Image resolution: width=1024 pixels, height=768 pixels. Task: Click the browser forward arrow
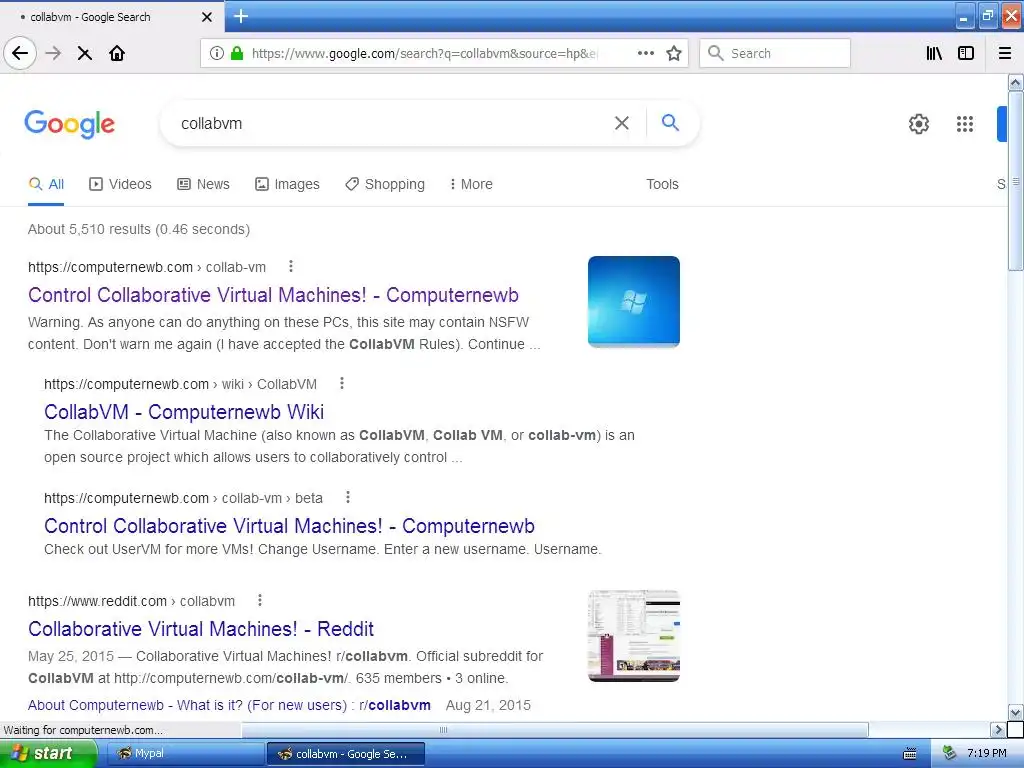pyautogui.click(x=53, y=54)
